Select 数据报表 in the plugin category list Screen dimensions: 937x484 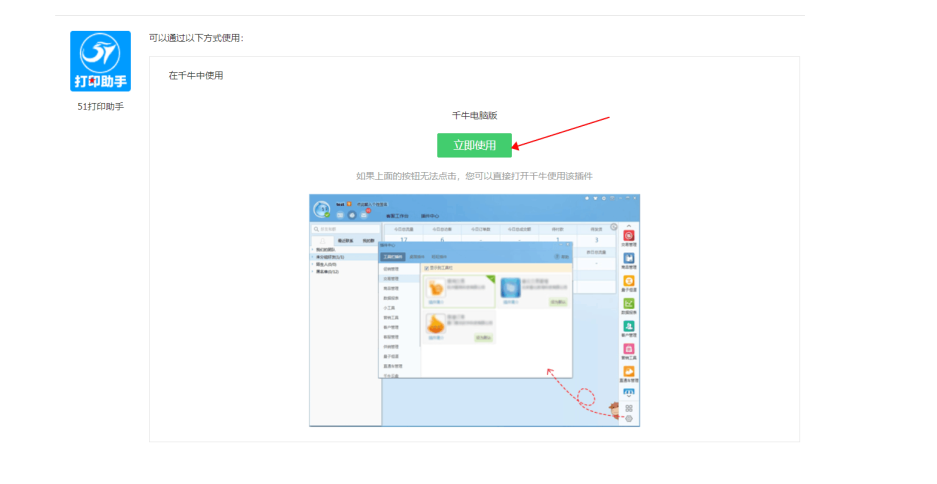click(x=393, y=298)
